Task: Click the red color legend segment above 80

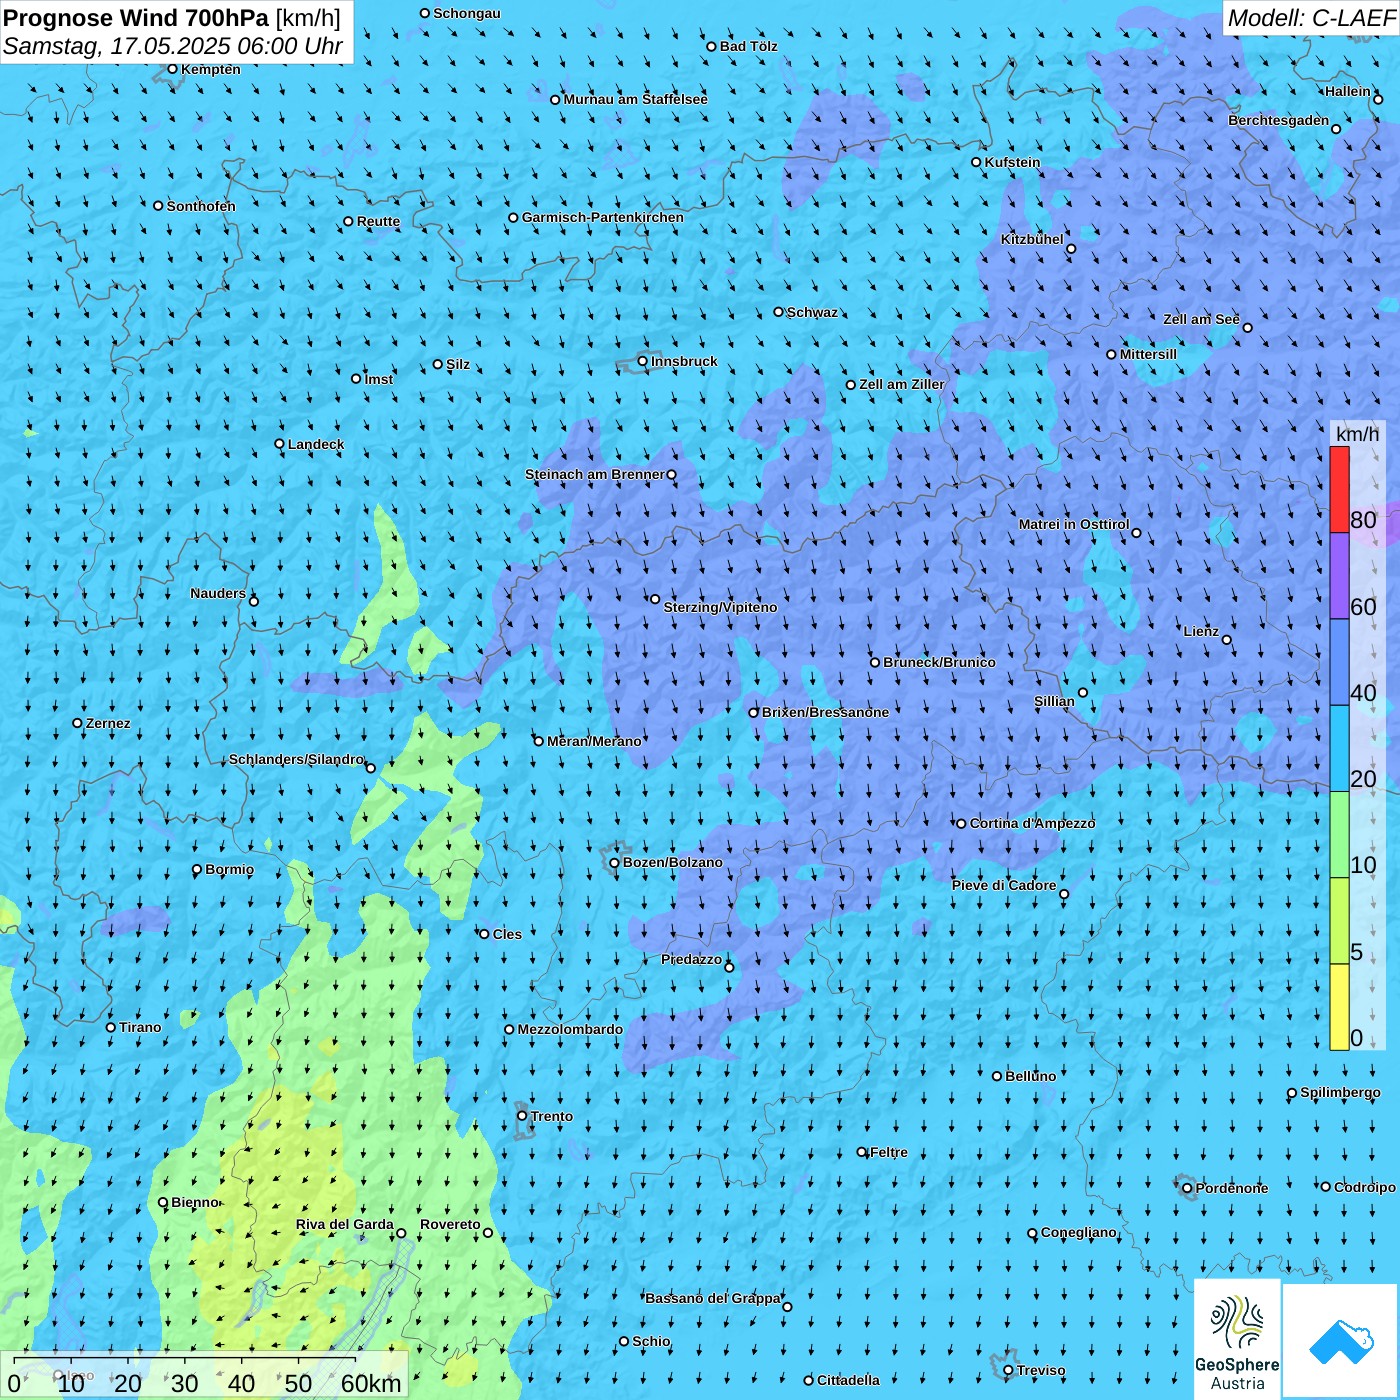Action: [x=1339, y=489]
